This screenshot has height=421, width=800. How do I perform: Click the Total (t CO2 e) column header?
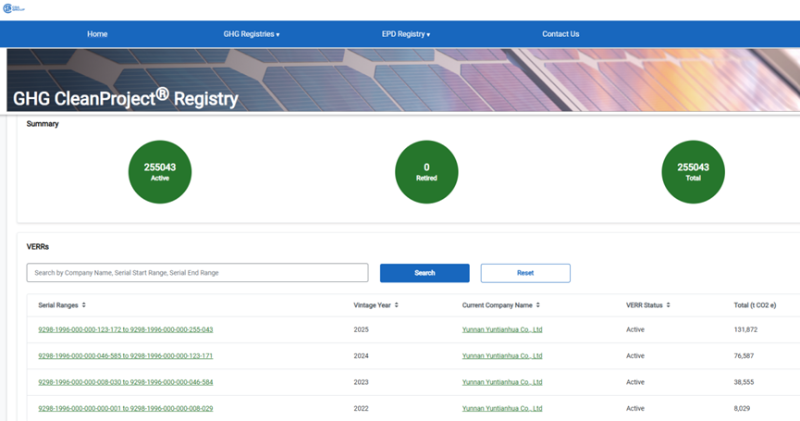pos(755,305)
